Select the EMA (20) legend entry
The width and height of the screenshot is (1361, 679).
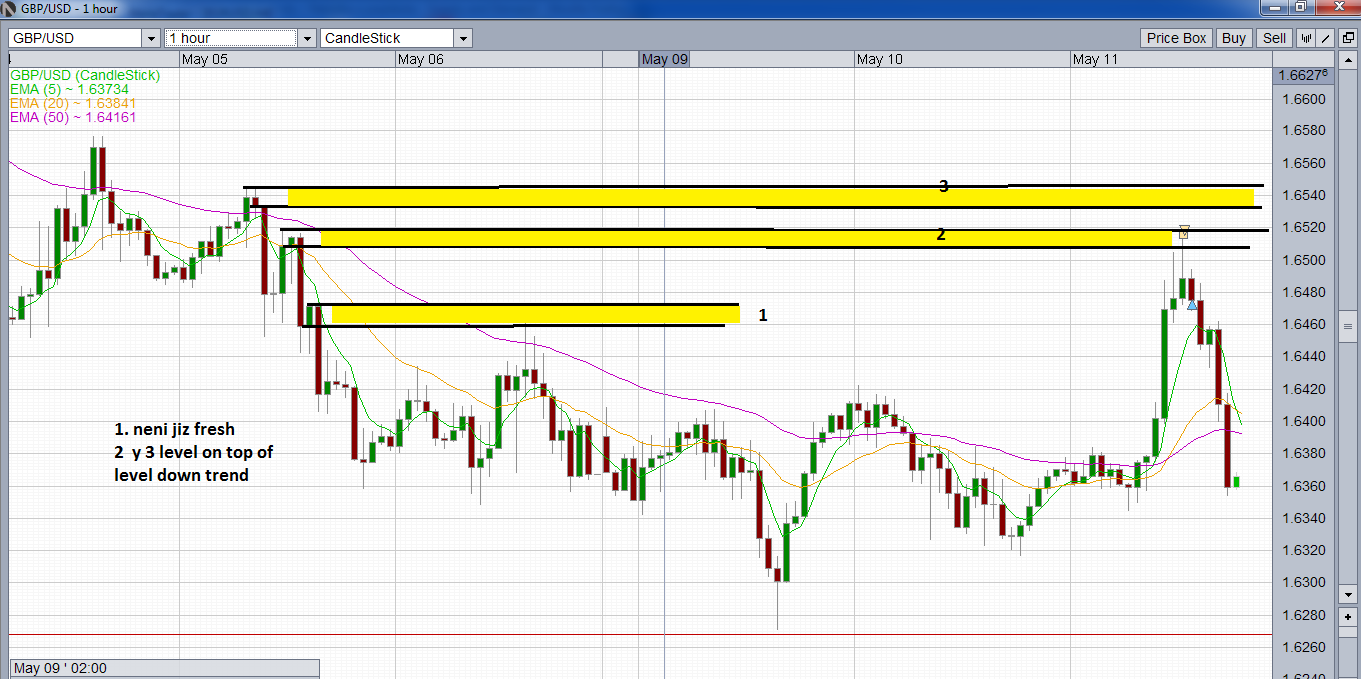coord(73,103)
